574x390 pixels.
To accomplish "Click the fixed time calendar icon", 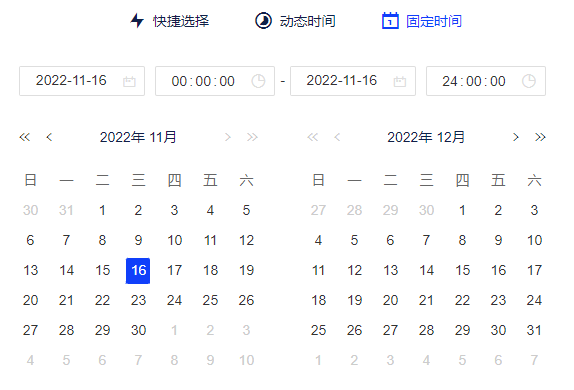I will [390, 21].
